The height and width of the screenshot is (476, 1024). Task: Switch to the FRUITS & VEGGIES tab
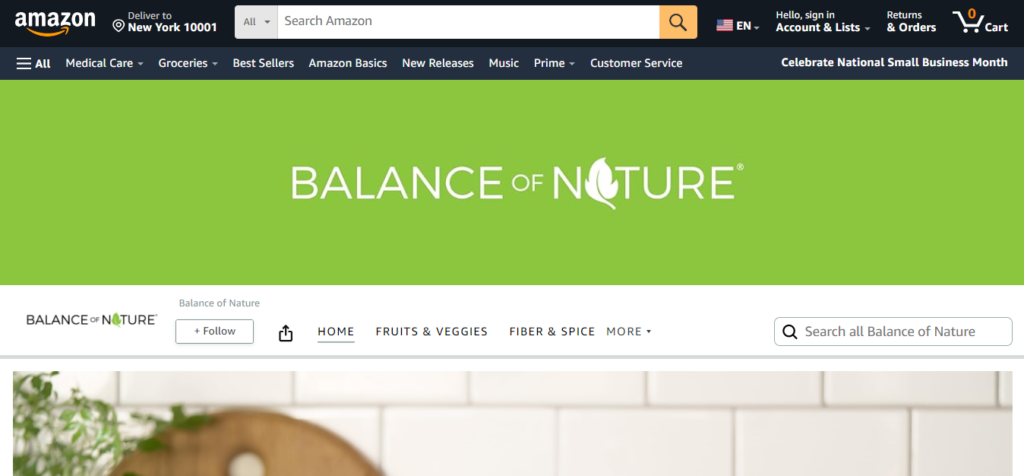click(x=432, y=332)
